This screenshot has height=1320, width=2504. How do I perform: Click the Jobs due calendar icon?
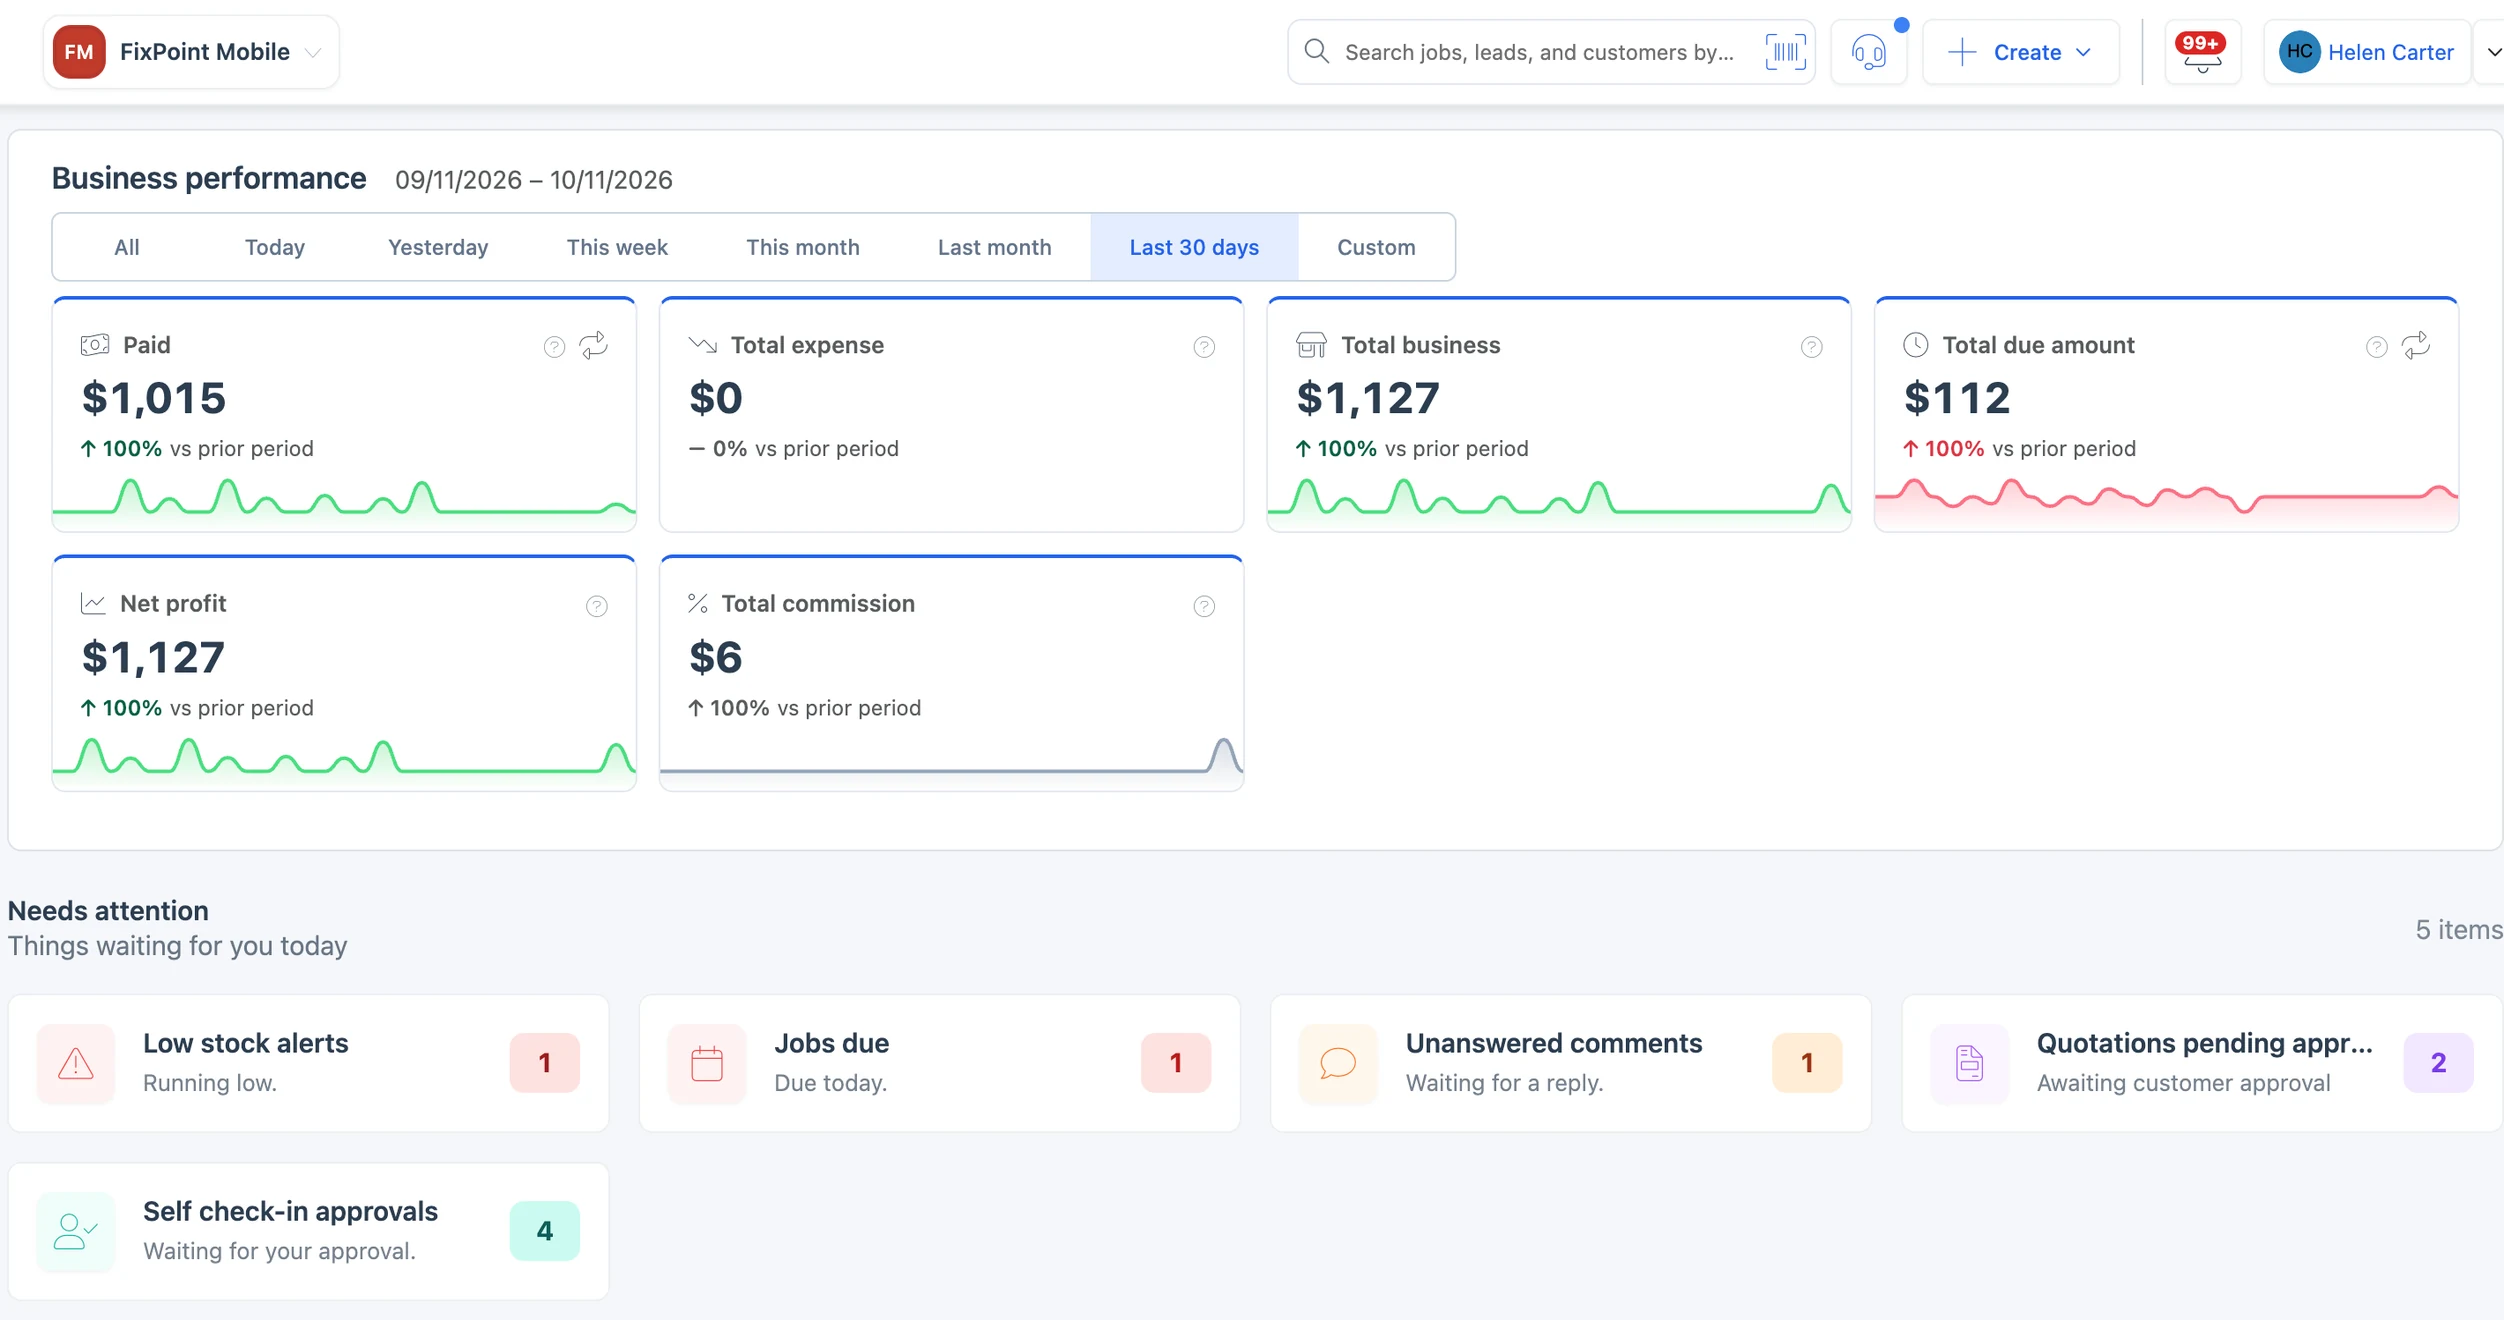click(707, 1063)
